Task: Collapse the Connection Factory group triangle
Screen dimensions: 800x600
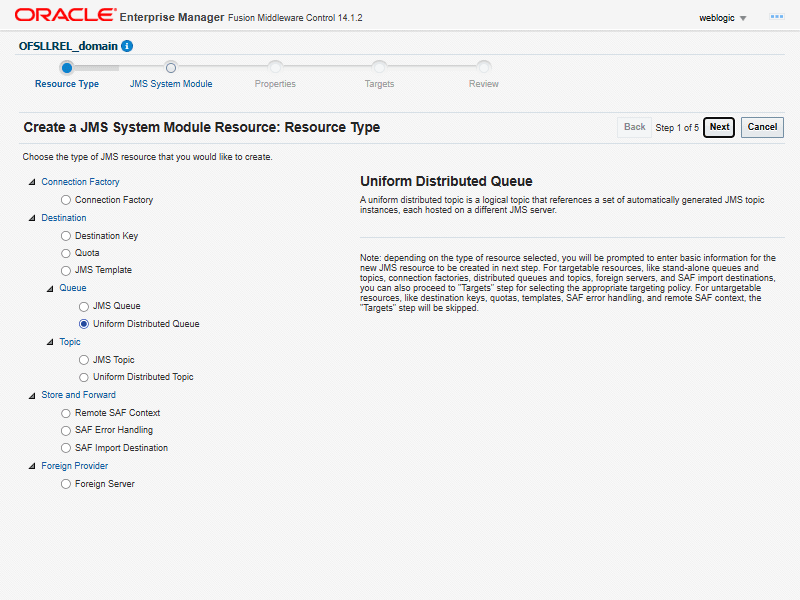Action: pyautogui.click(x=32, y=182)
